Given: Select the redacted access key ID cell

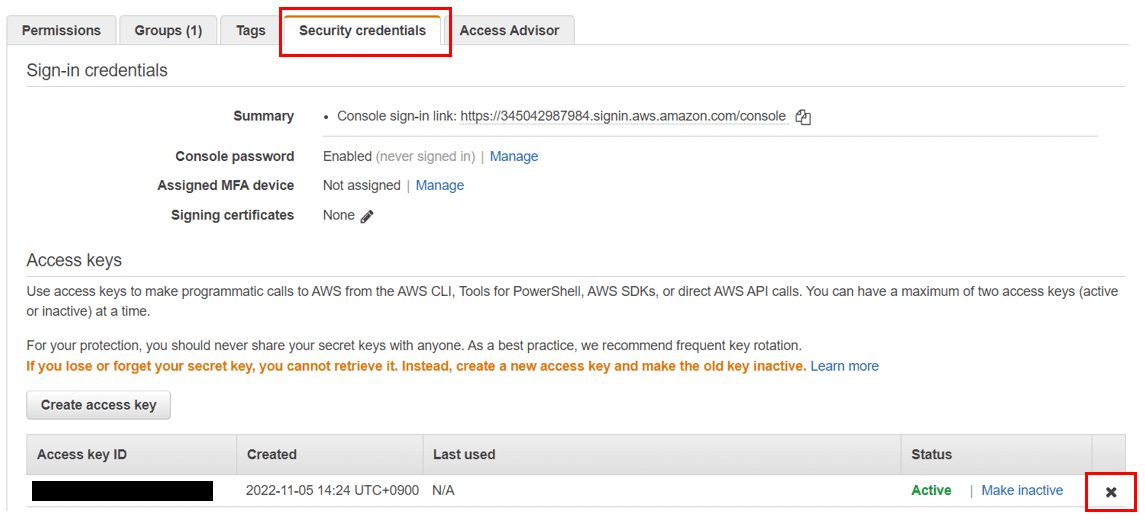Looking at the screenshot, I should [x=123, y=491].
